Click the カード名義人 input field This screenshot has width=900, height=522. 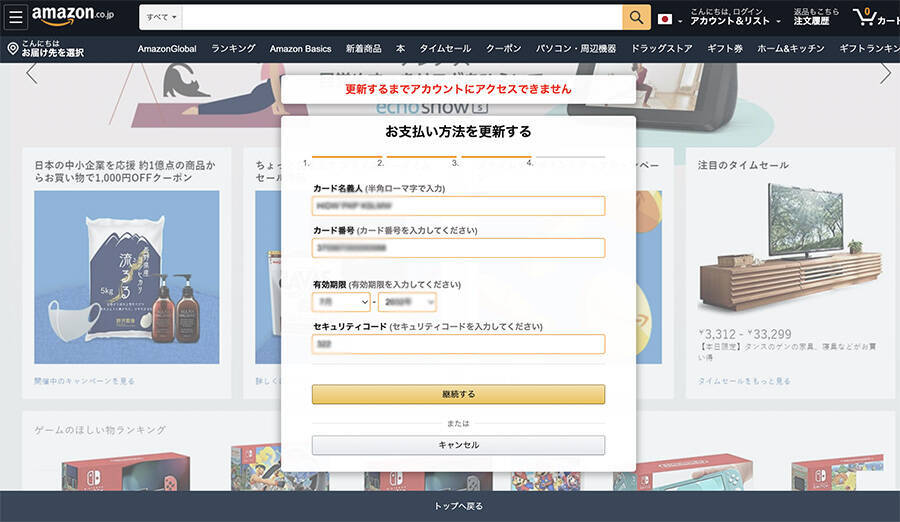(x=458, y=206)
